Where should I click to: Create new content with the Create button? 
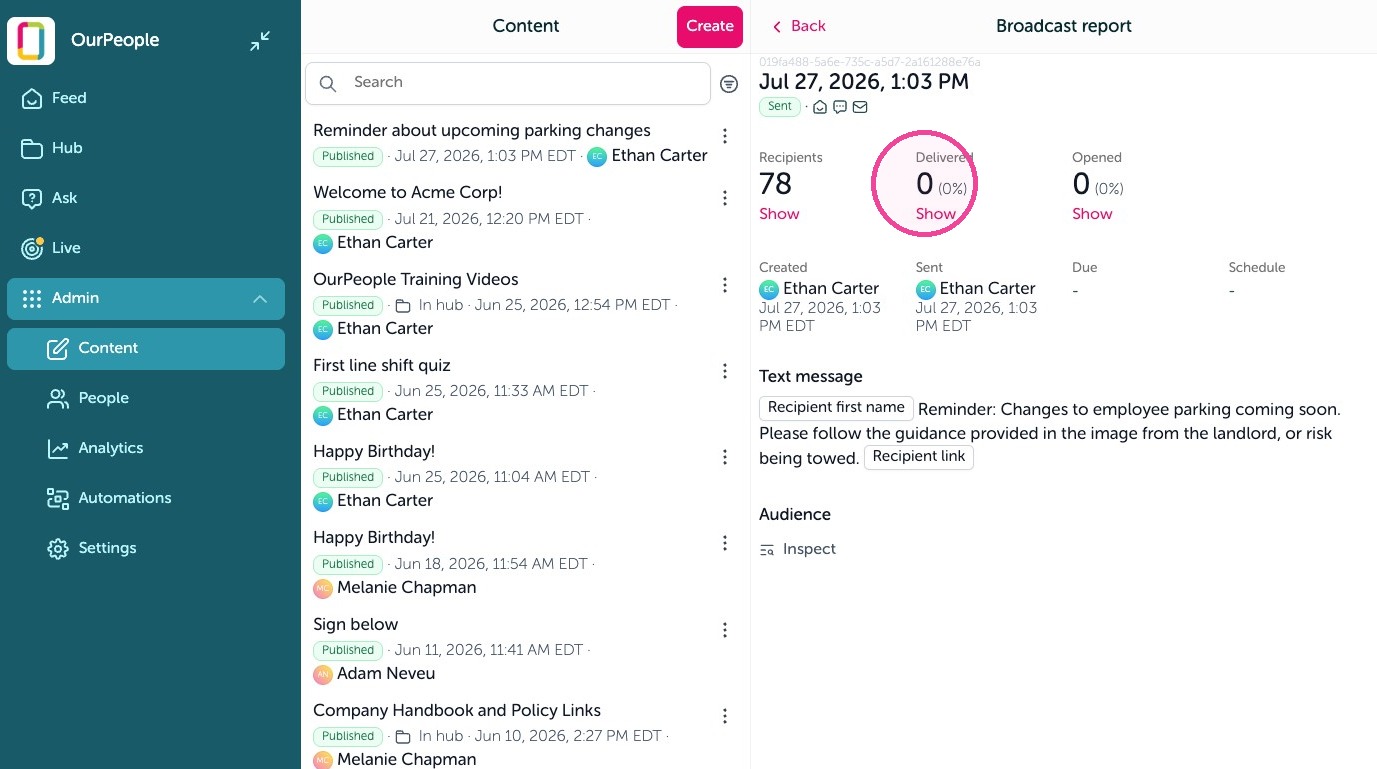tap(710, 27)
